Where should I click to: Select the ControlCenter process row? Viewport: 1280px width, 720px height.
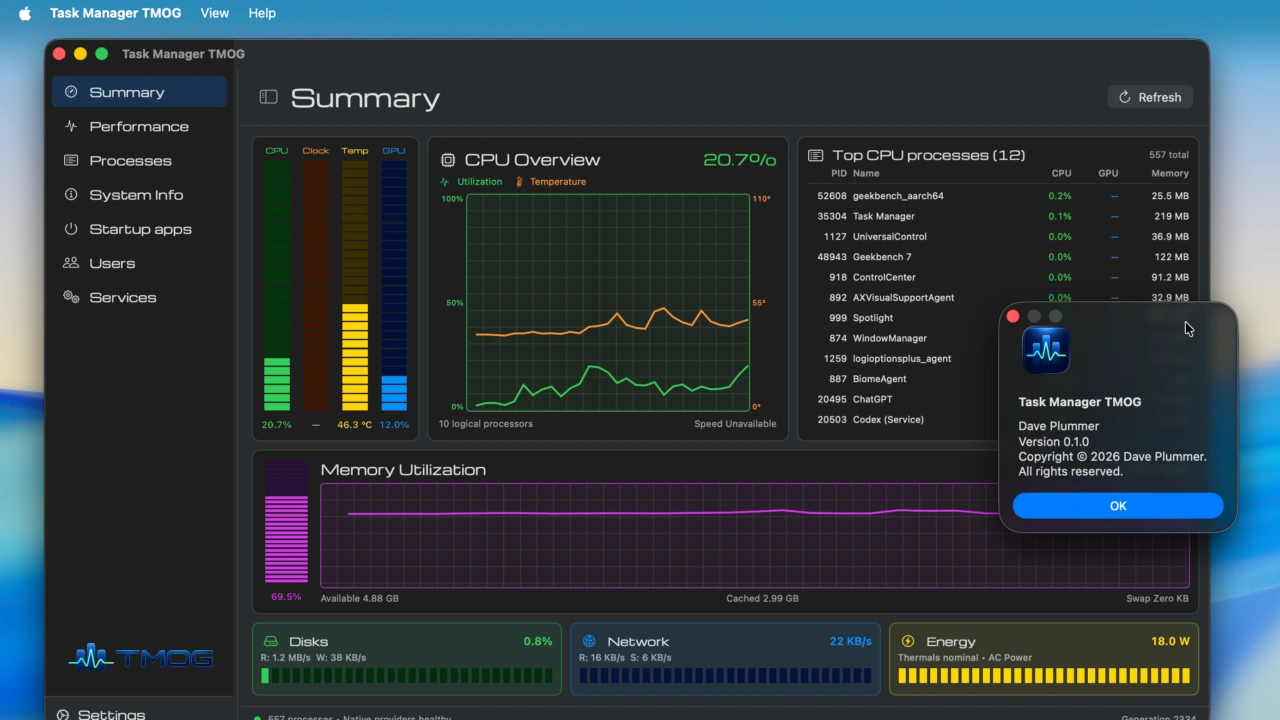click(x=1001, y=277)
